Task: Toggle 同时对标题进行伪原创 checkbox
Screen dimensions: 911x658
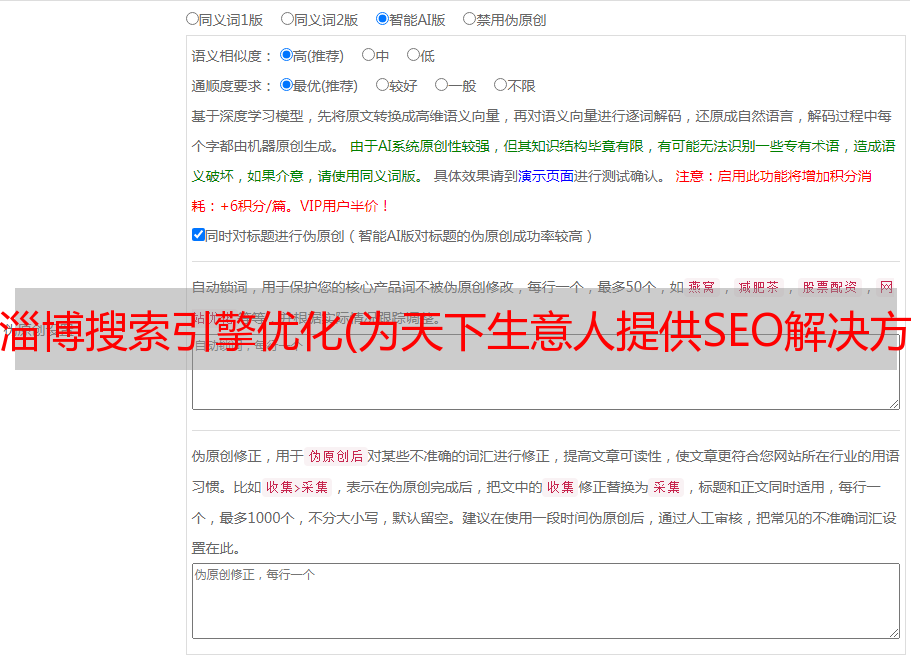Action: point(198,235)
